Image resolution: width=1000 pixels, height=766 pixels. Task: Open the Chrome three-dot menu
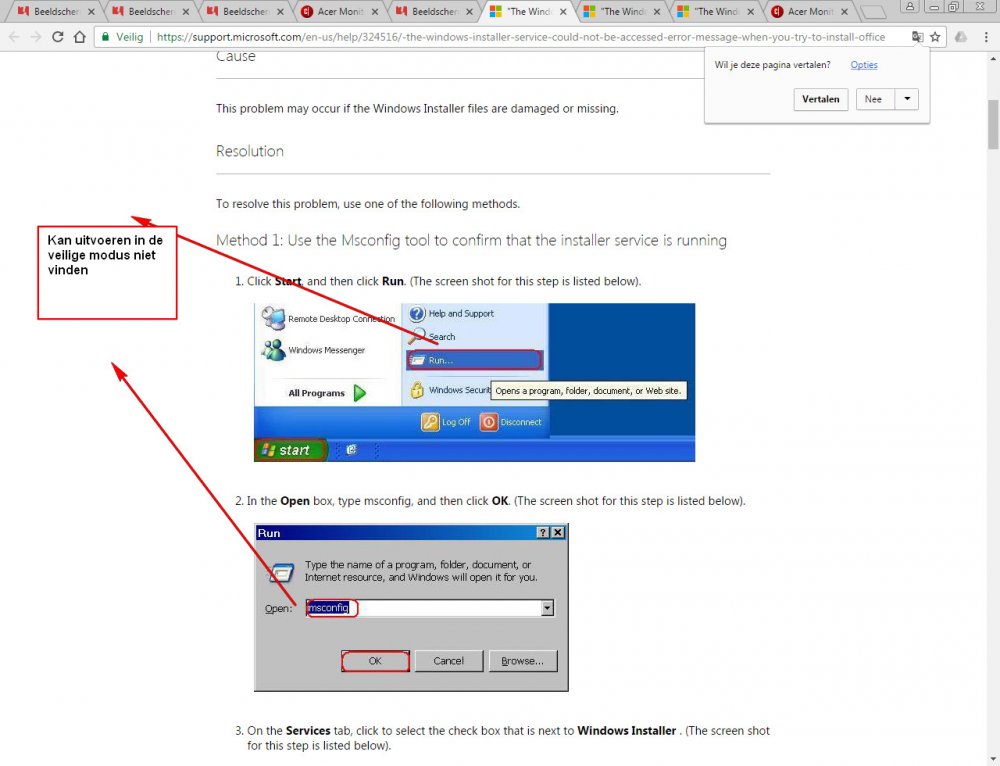[x=986, y=37]
